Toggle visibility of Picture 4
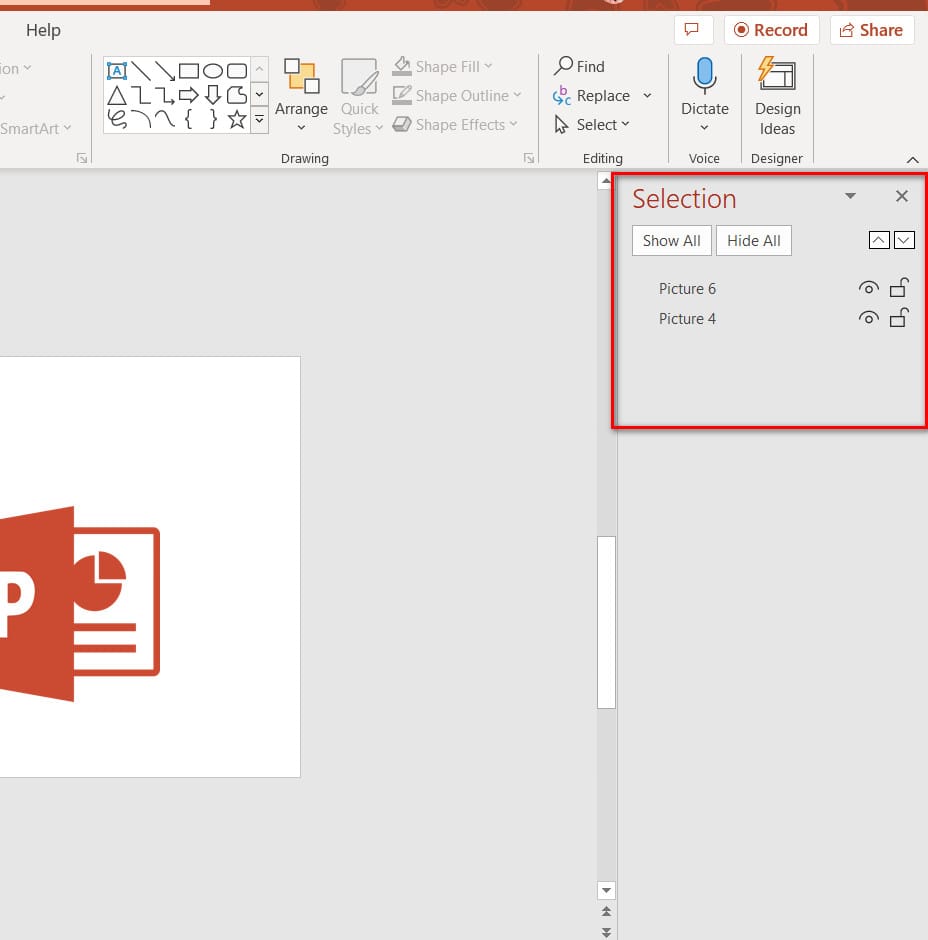Viewport: 928px width, 940px height. (x=868, y=318)
